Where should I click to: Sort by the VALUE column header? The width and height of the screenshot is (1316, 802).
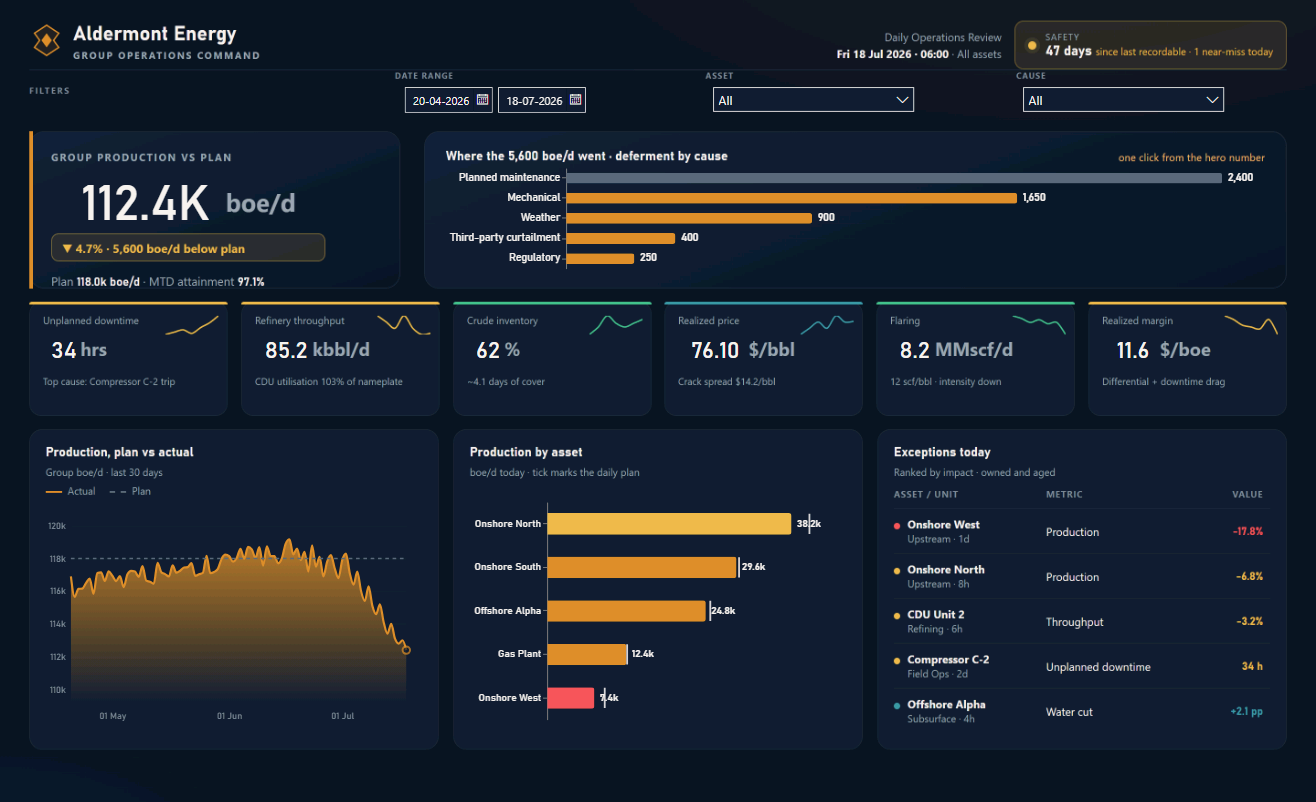[x=1247, y=494]
